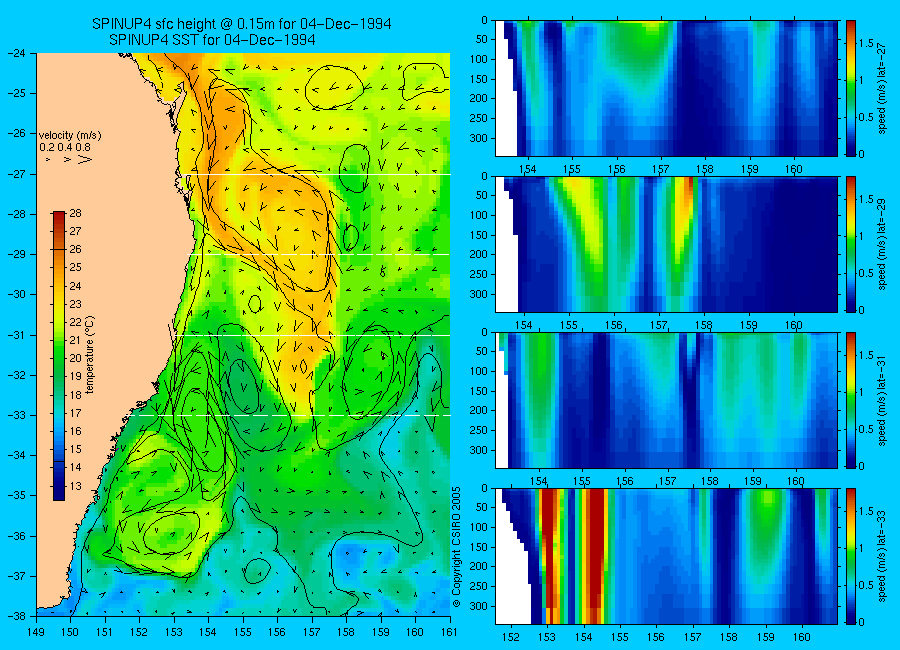This screenshot has width=900, height=650.
Task: Click the 'temperature (°C)' color bar label
Action: coord(89,355)
